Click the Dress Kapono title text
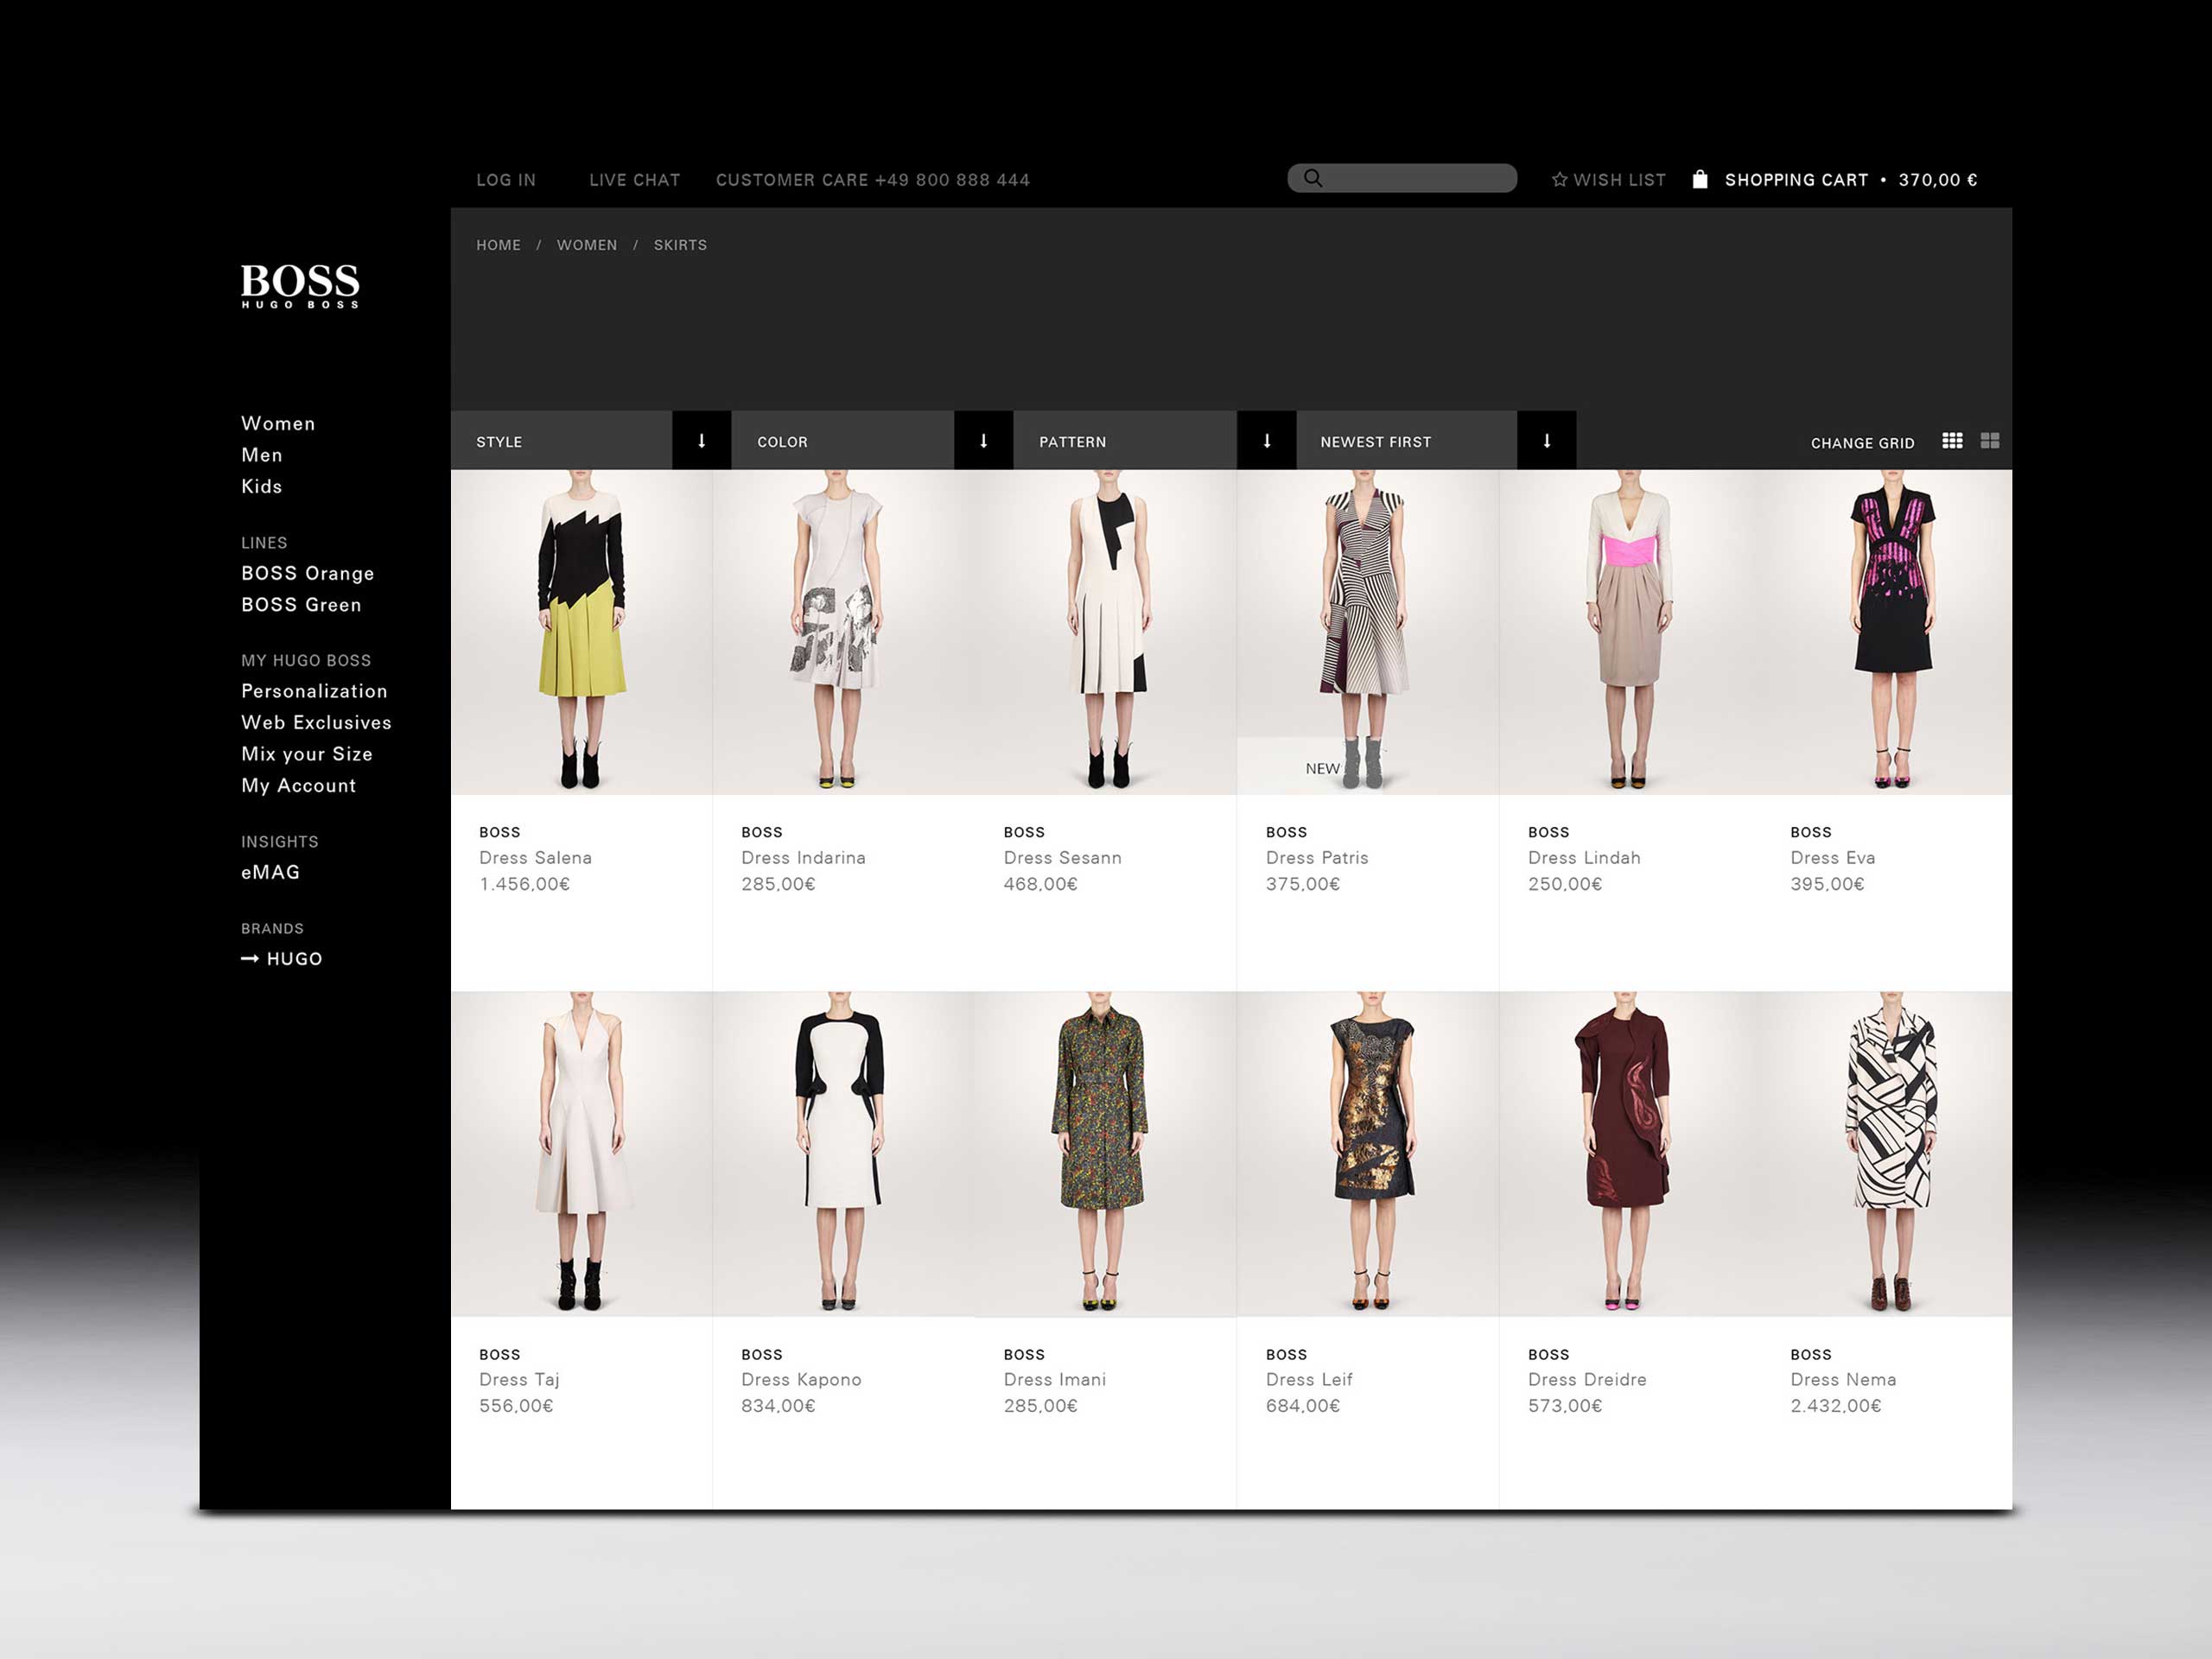The height and width of the screenshot is (1659, 2212). [x=801, y=1380]
